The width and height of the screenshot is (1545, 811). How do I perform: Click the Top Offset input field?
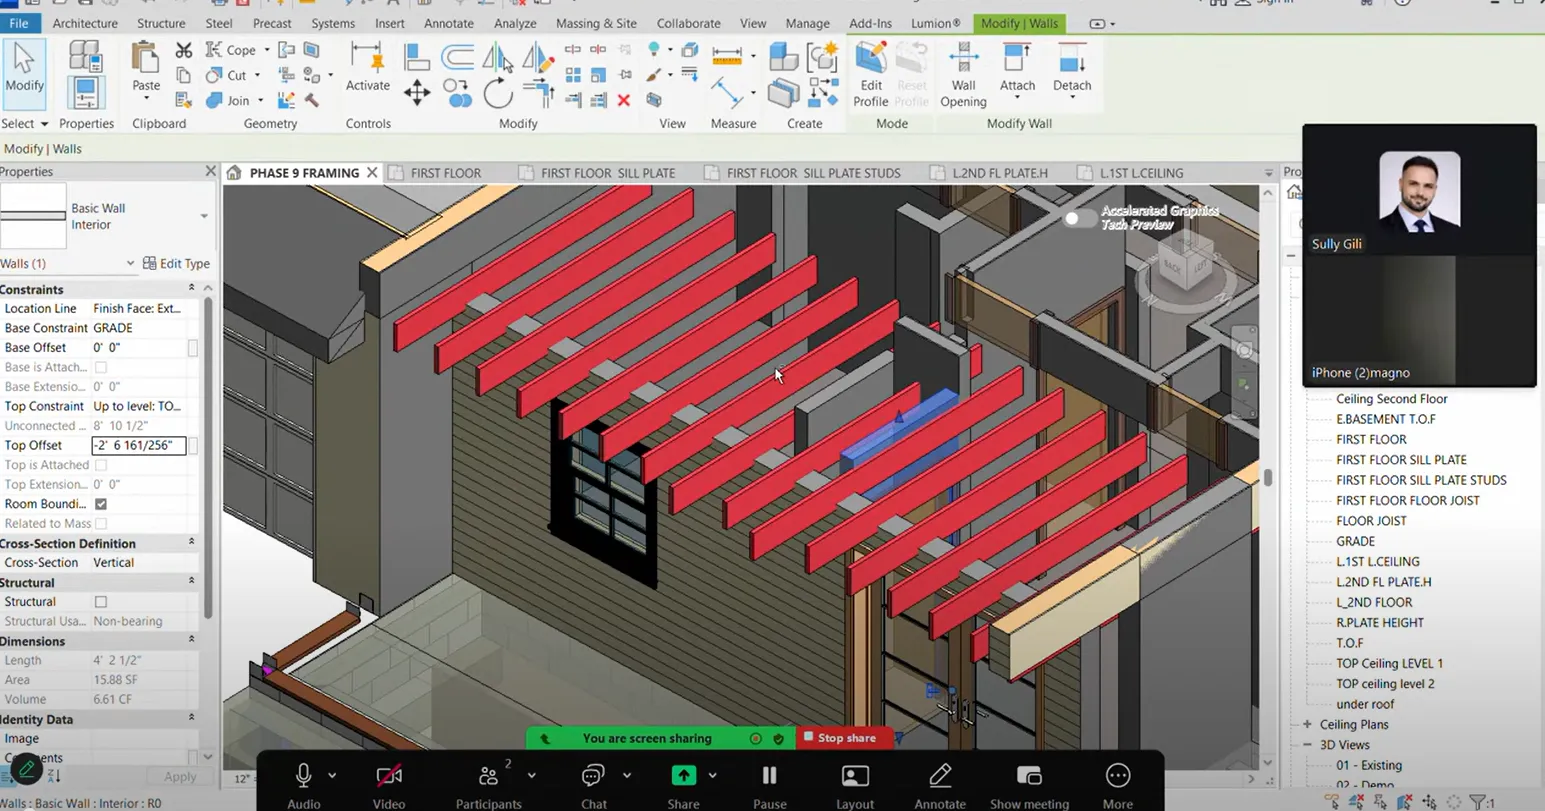(138, 445)
